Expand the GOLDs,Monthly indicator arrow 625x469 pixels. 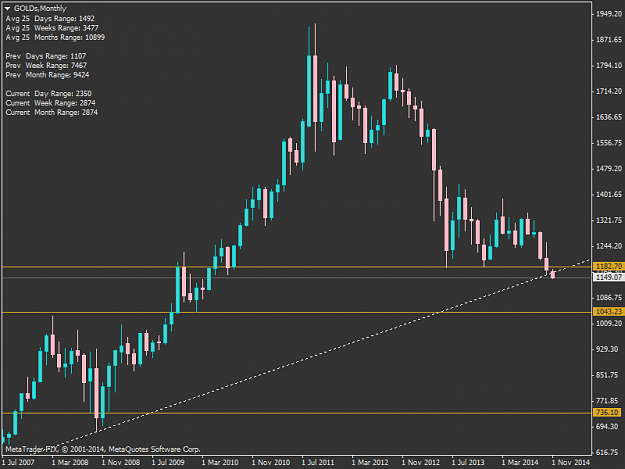coord(8,8)
